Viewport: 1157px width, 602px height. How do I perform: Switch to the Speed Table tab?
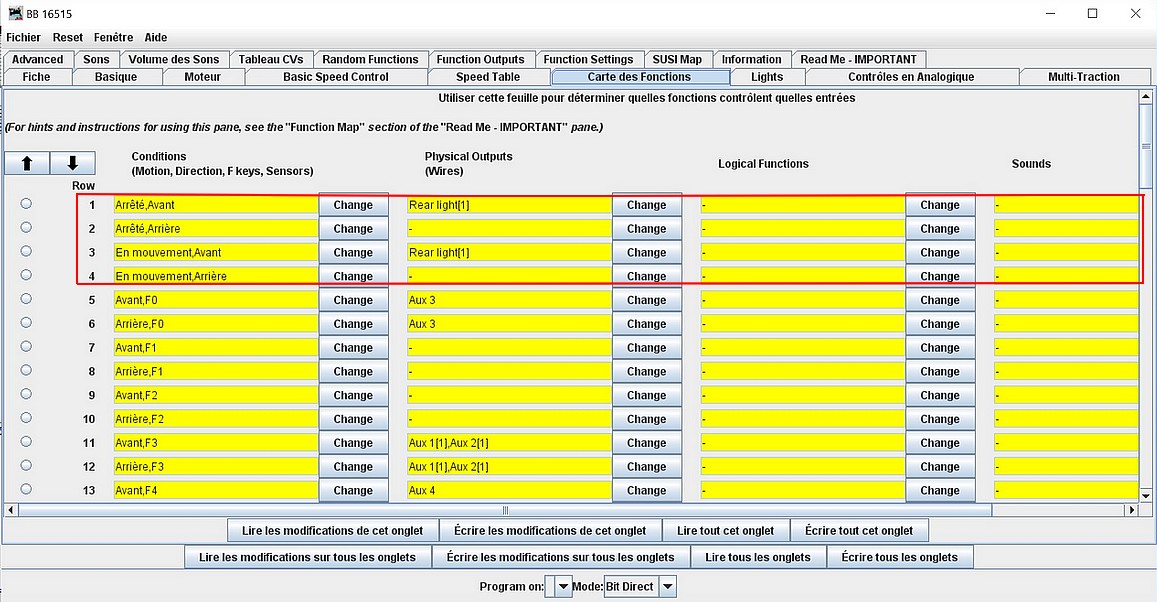click(x=488, y=77)
